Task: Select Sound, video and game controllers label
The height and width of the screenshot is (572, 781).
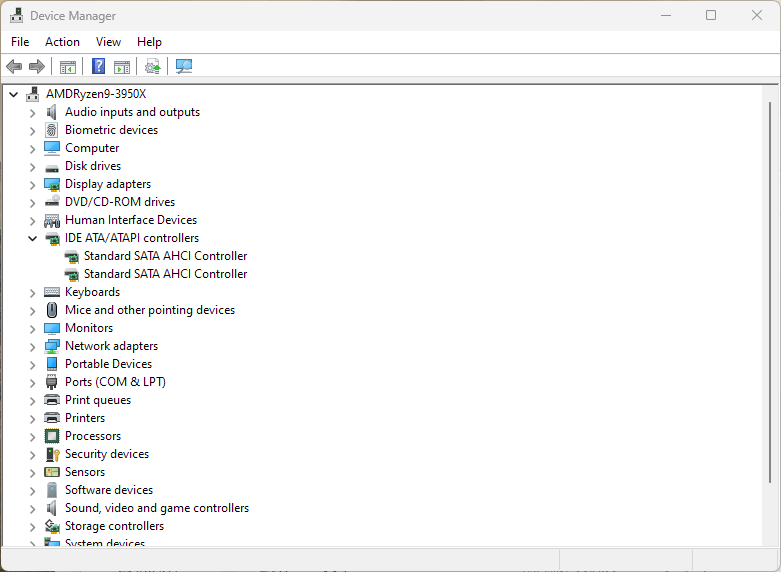Action: (x=157, y=508)
